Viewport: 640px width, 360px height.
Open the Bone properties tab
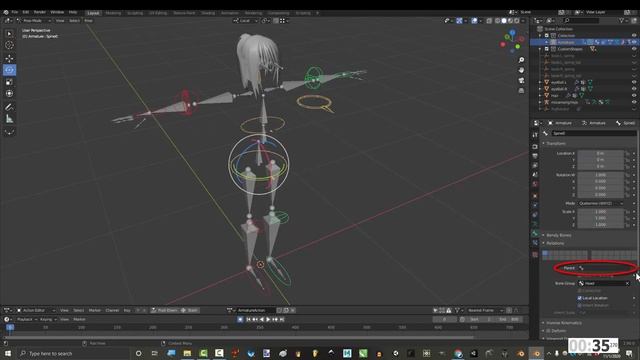click(535, 233)
